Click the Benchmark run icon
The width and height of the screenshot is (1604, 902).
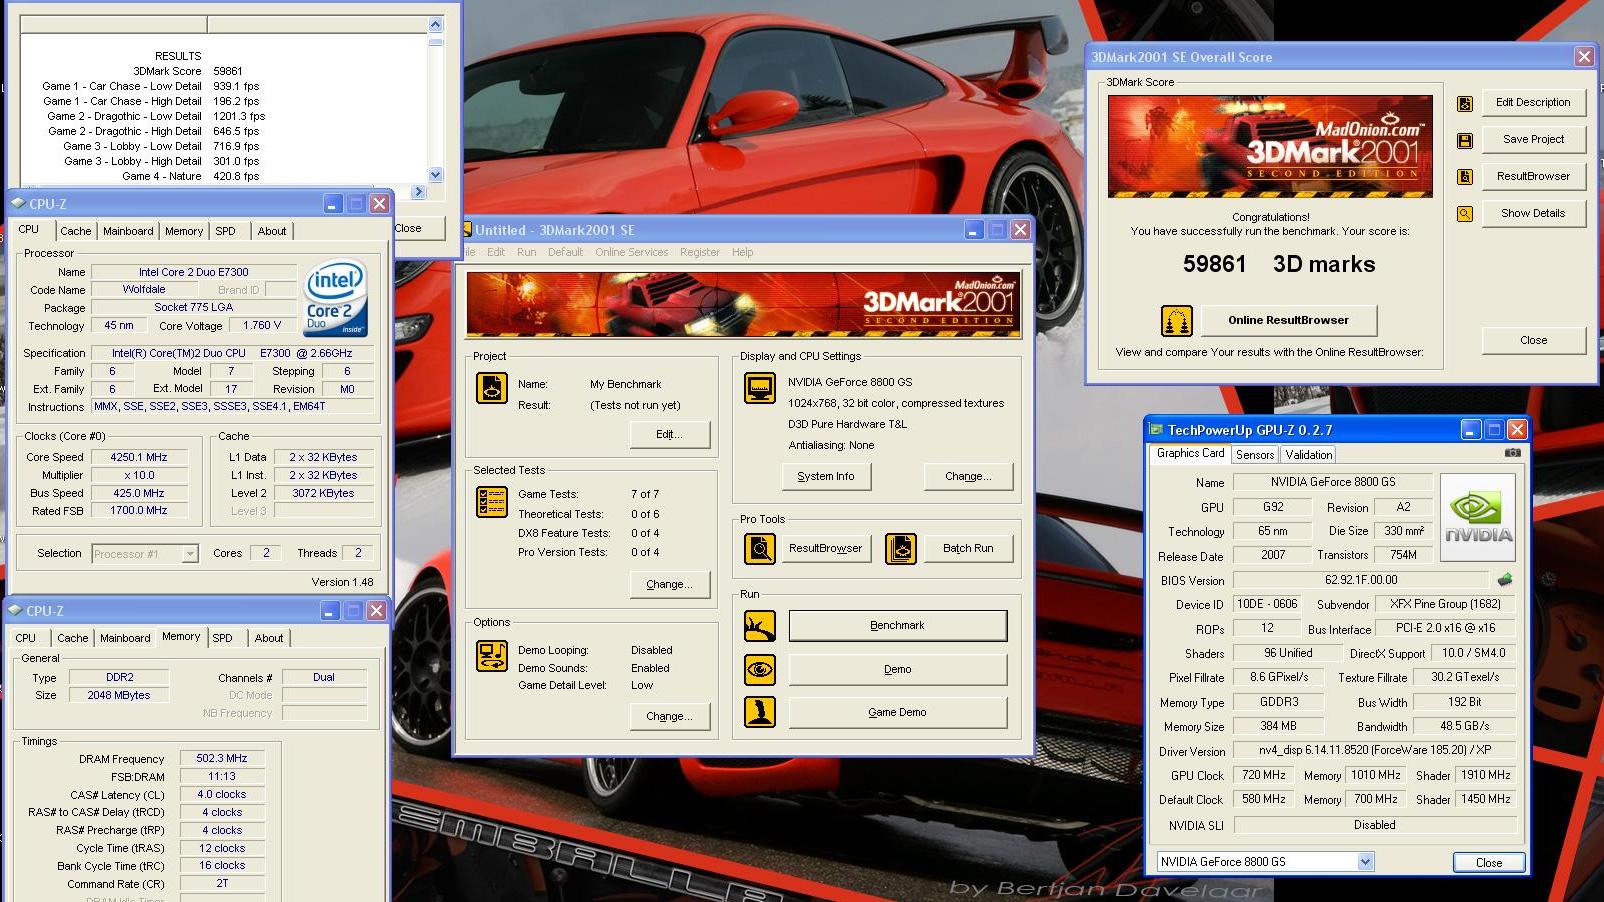pyautogui.click(x=760, y=626)
